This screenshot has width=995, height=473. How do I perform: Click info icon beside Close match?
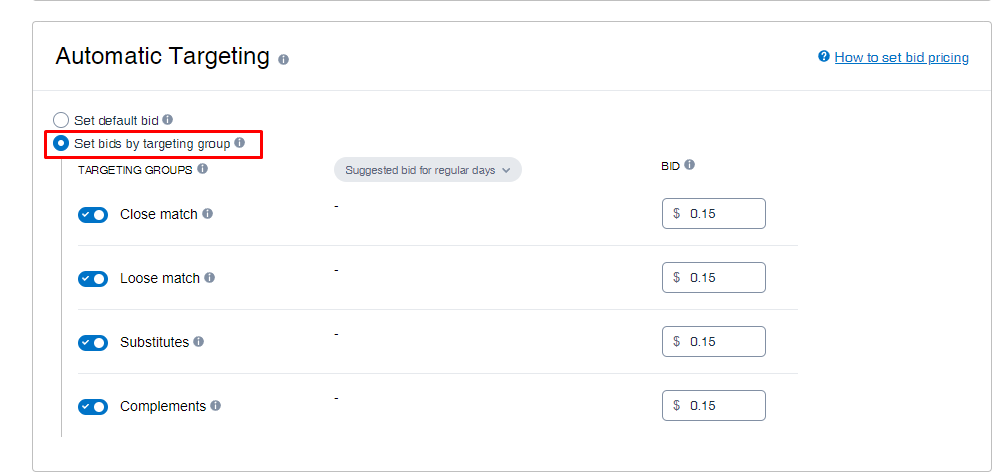tap(208, 214)
